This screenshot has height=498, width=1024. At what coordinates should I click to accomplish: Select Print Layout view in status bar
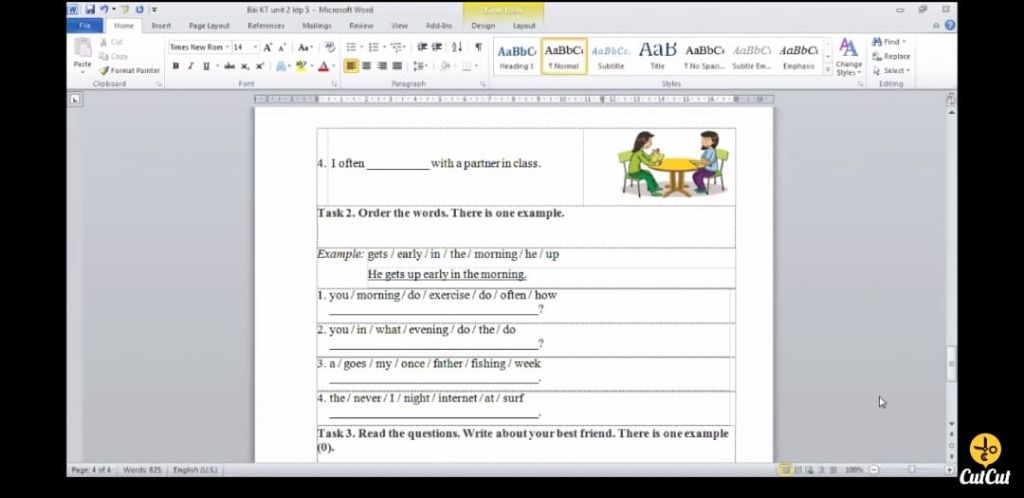pyautogui.click(x=785, y=469)
